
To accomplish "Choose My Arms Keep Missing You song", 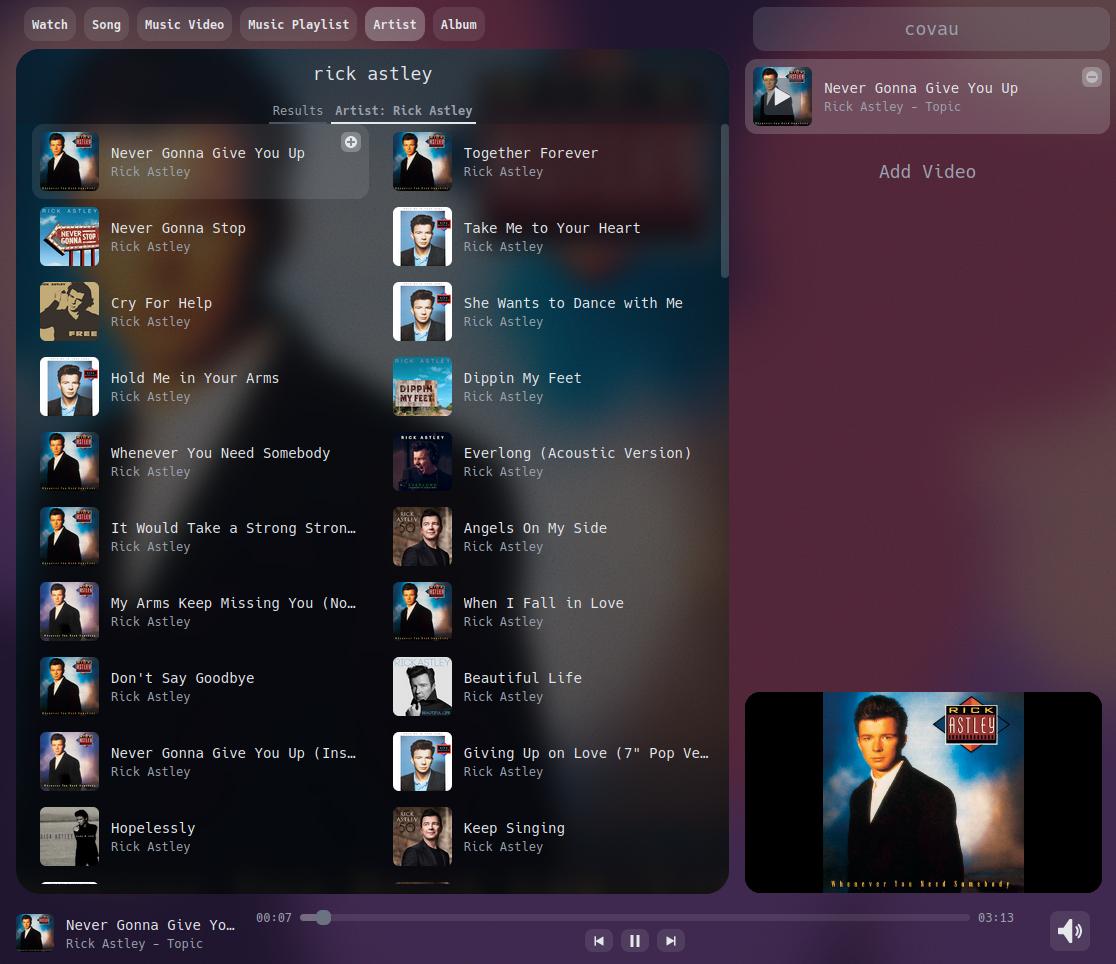I will (x=201, y=612).
